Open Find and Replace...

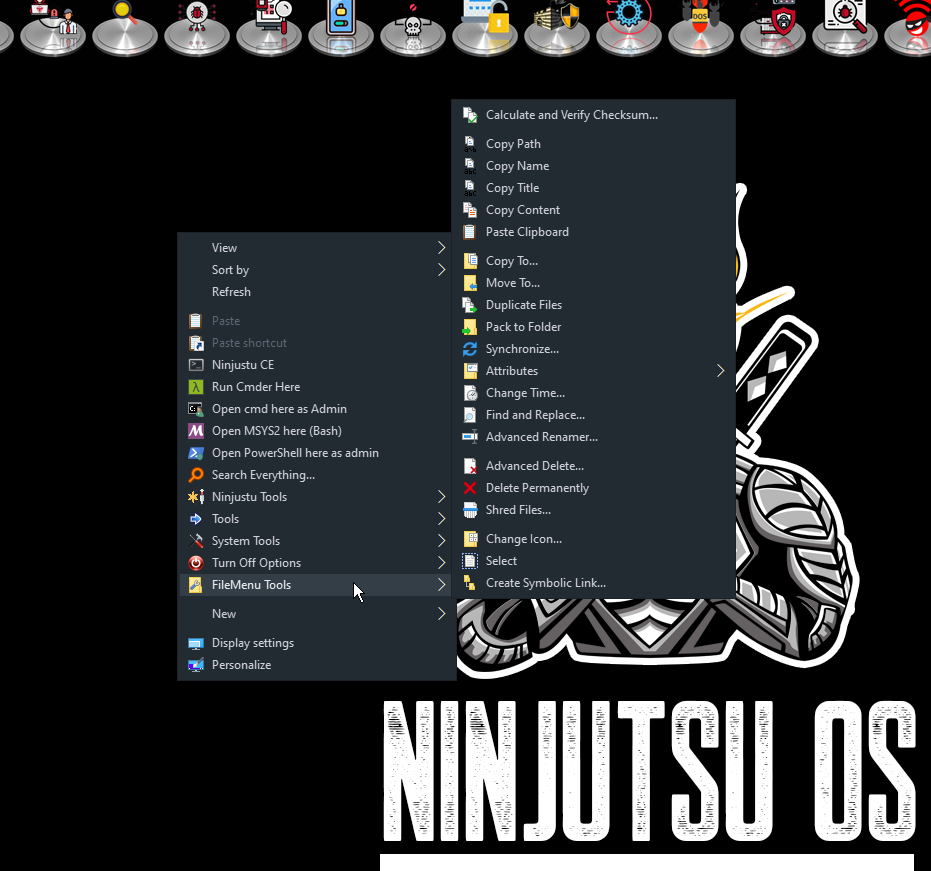point(593,414)
